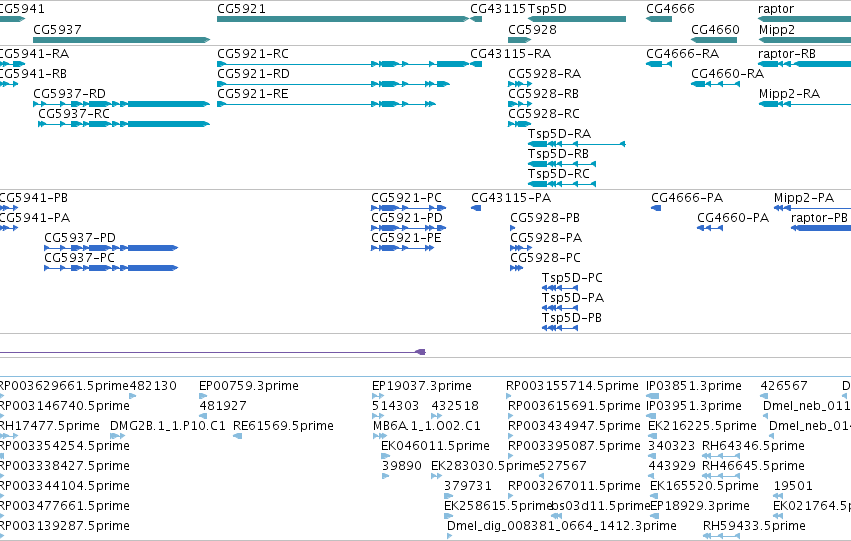851x541 pixels.
Task: Select the Tsp5D-PB protein label
Action: click(x=572, y=319)
